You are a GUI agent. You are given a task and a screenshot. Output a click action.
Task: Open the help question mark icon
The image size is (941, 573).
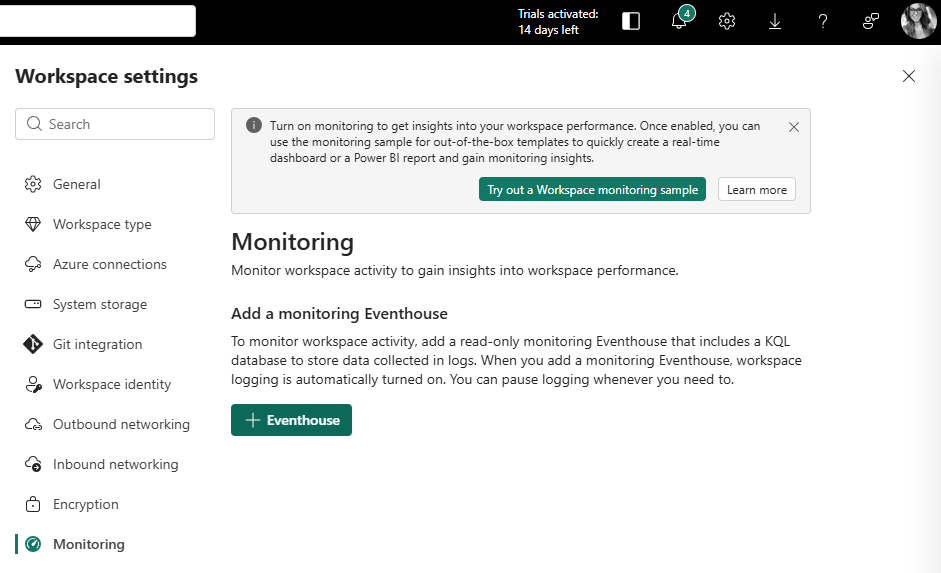[x=823, y=22]
